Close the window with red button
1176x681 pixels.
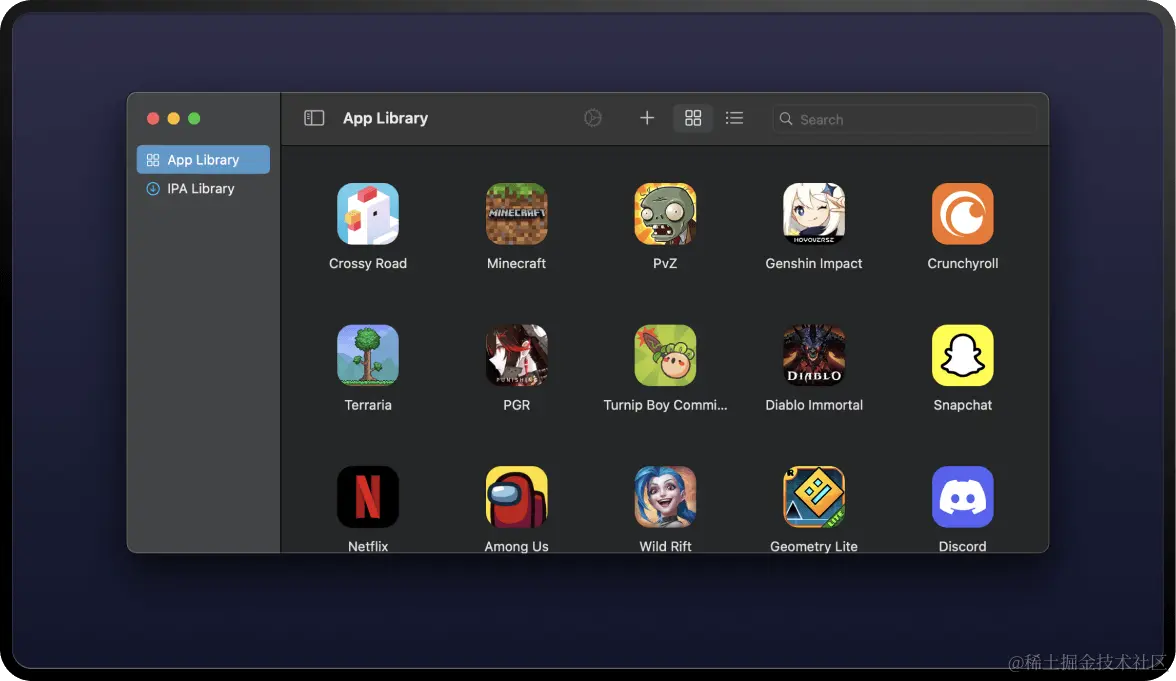pyautogui.click(x=153, y=118)
